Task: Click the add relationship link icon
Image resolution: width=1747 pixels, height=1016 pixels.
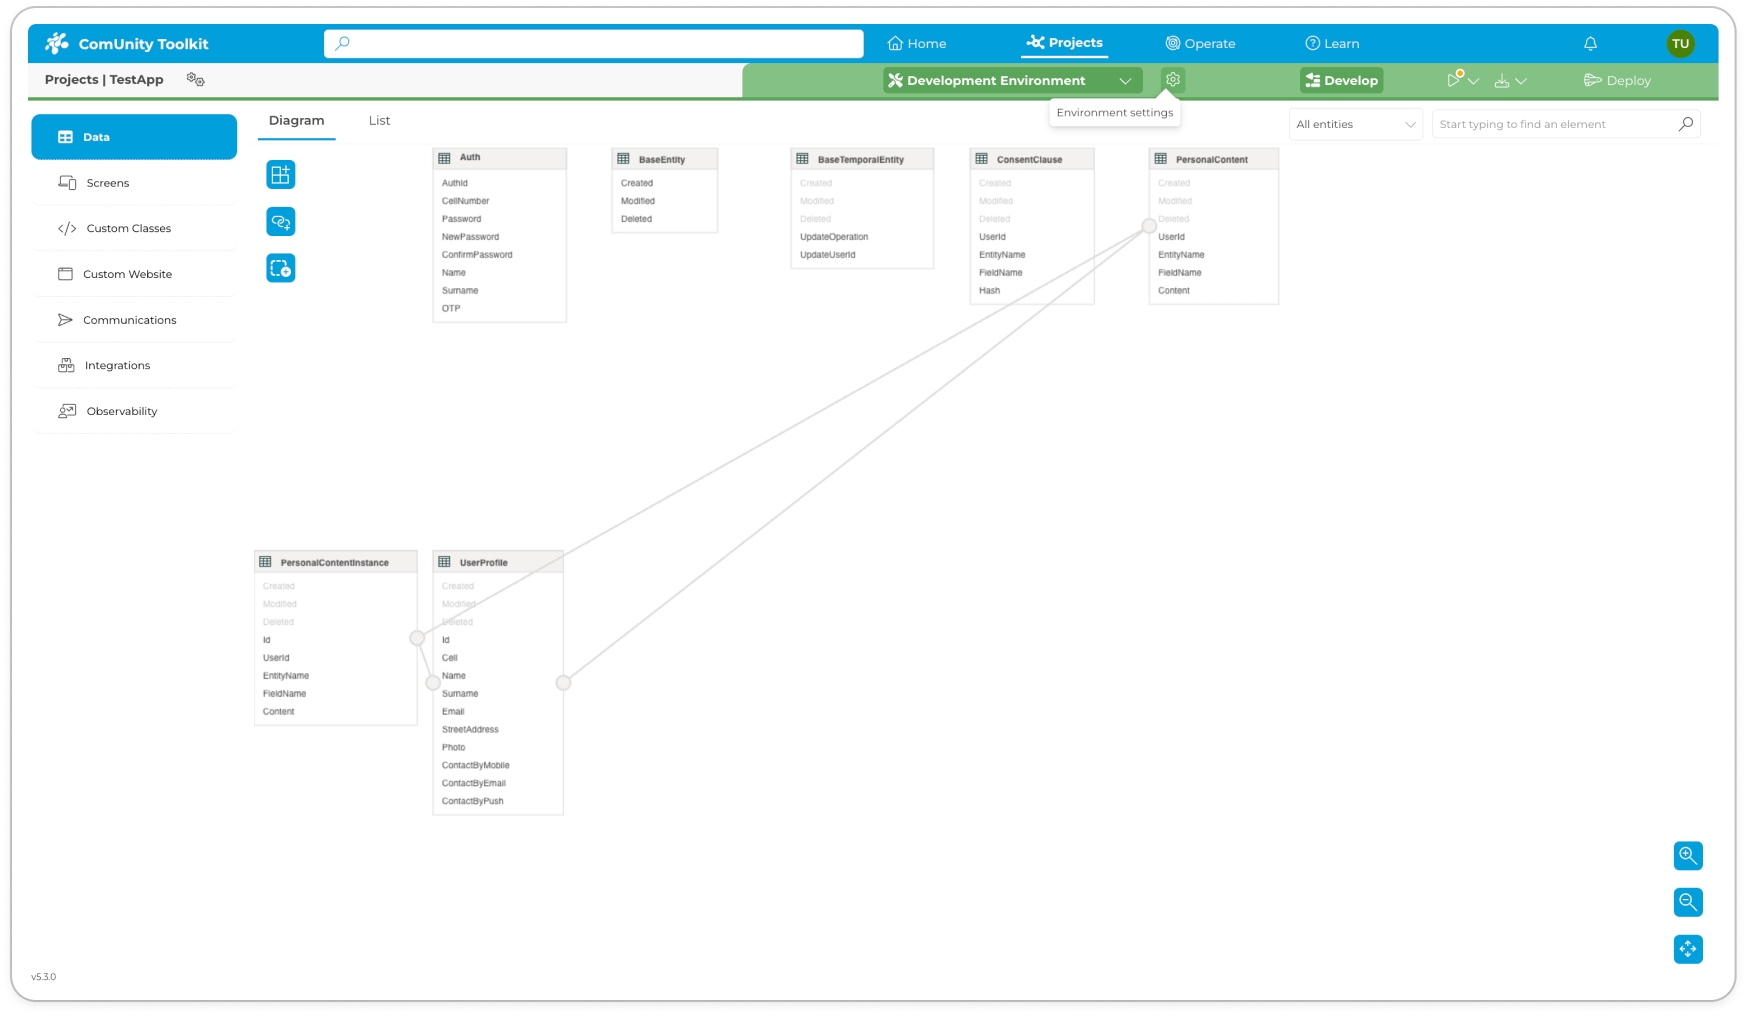Action: click(280, 222)
